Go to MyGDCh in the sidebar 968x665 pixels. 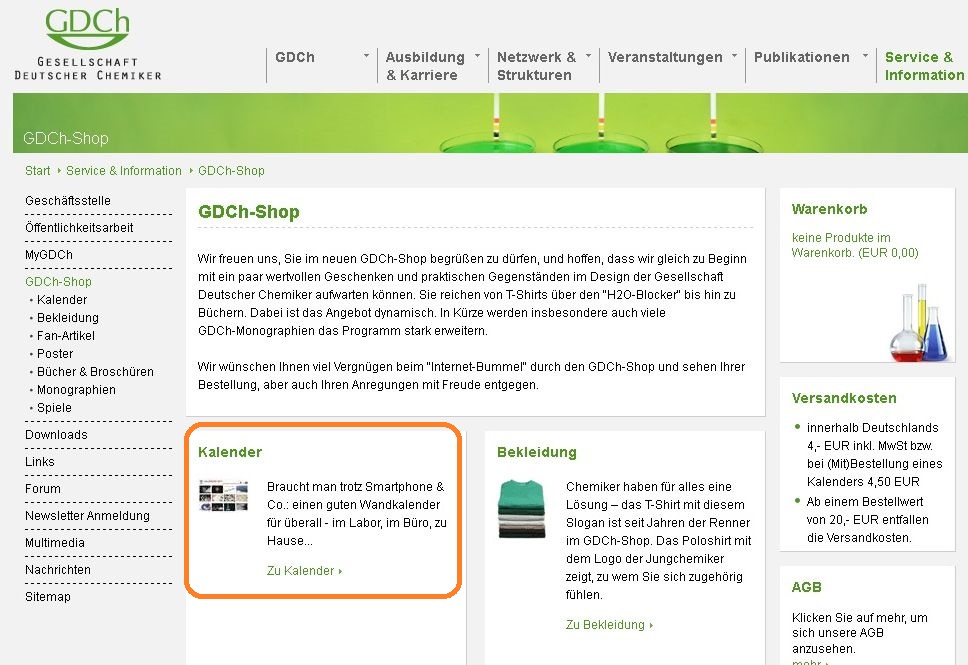49,255
